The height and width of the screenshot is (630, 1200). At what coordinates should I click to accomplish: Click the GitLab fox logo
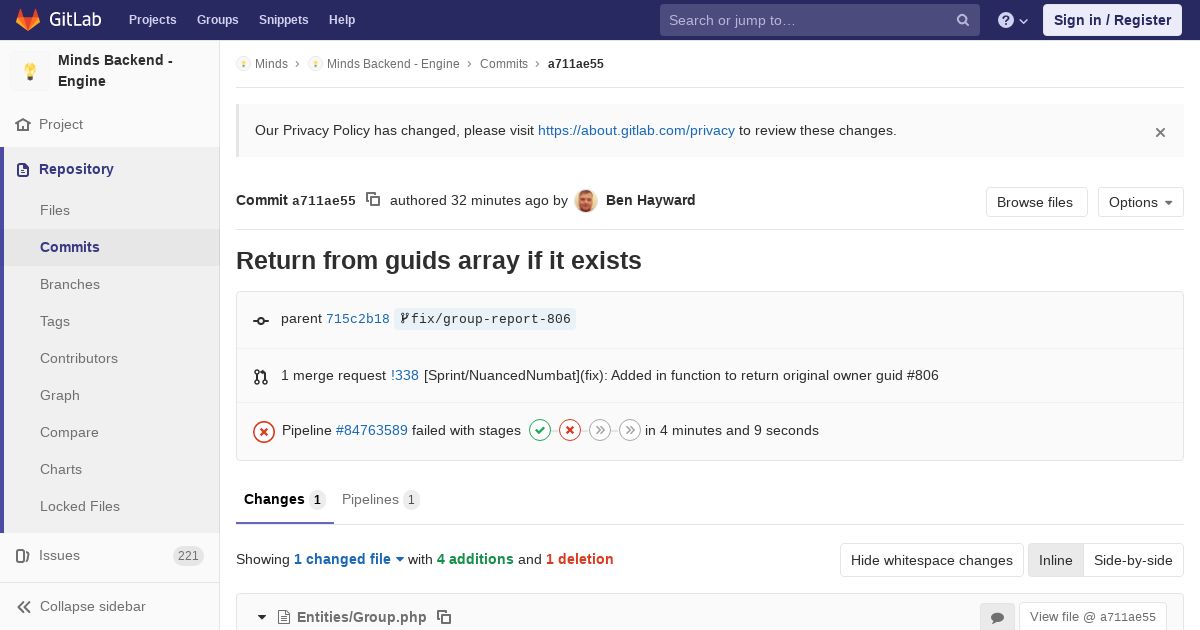28,20
